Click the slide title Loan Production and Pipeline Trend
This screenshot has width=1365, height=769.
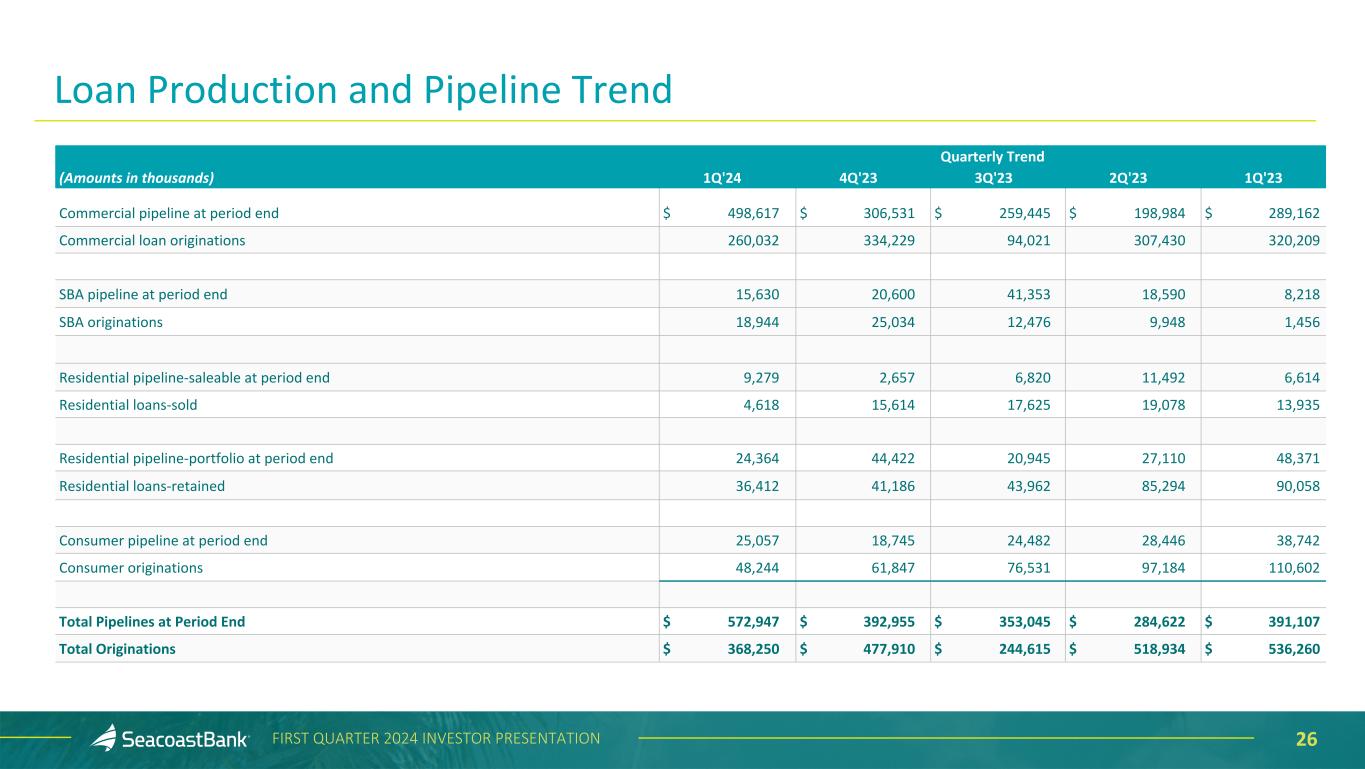click(363, 90)
